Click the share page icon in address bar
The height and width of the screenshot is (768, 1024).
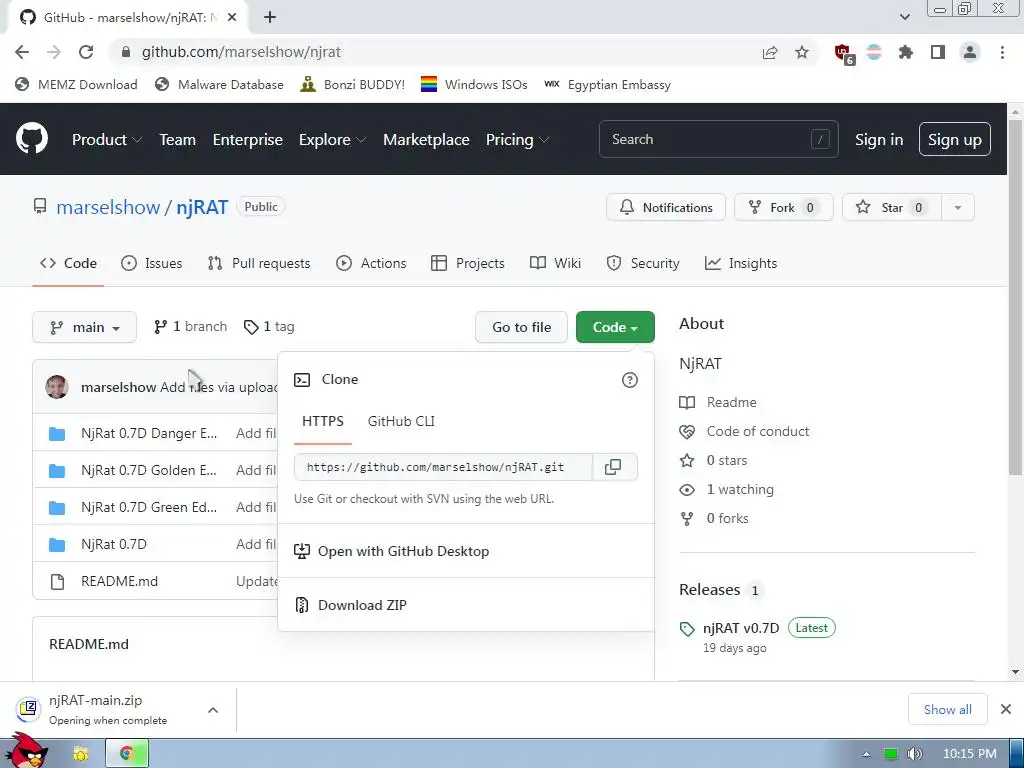point(770,52)
